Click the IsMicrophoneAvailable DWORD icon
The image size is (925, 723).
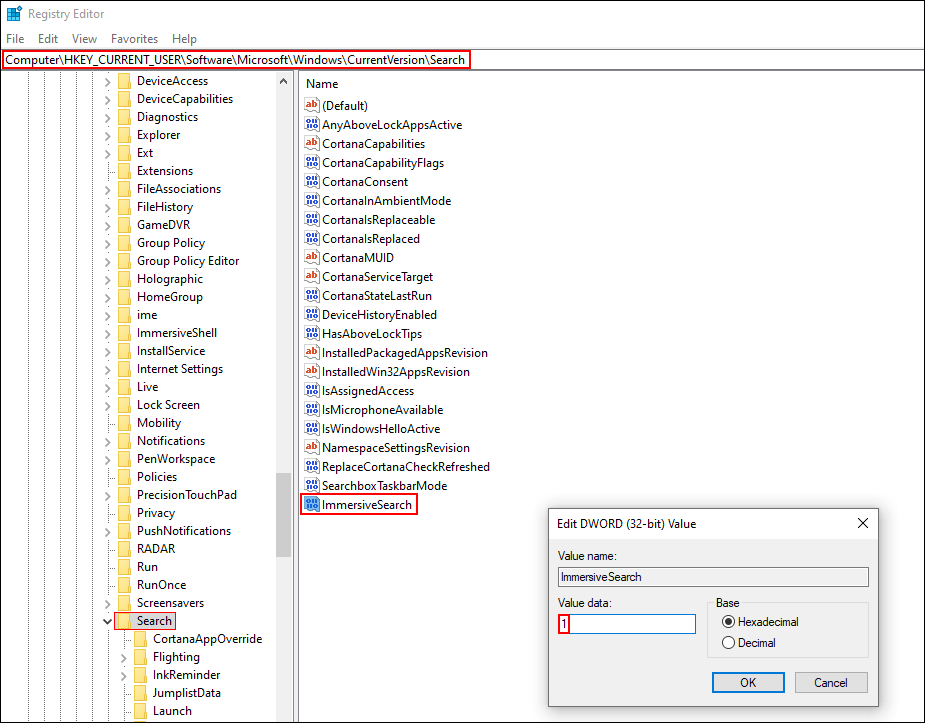tap(311, 409)
